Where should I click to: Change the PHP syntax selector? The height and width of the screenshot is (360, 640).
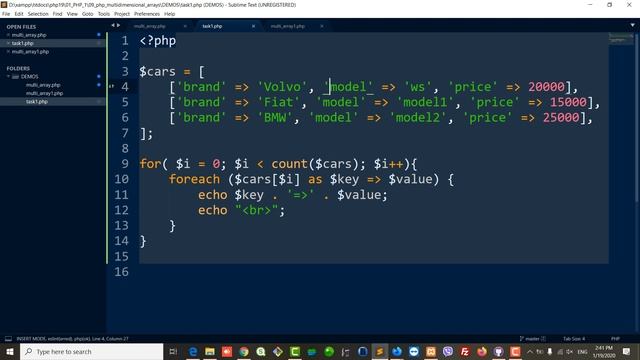(x=615, y=339)
